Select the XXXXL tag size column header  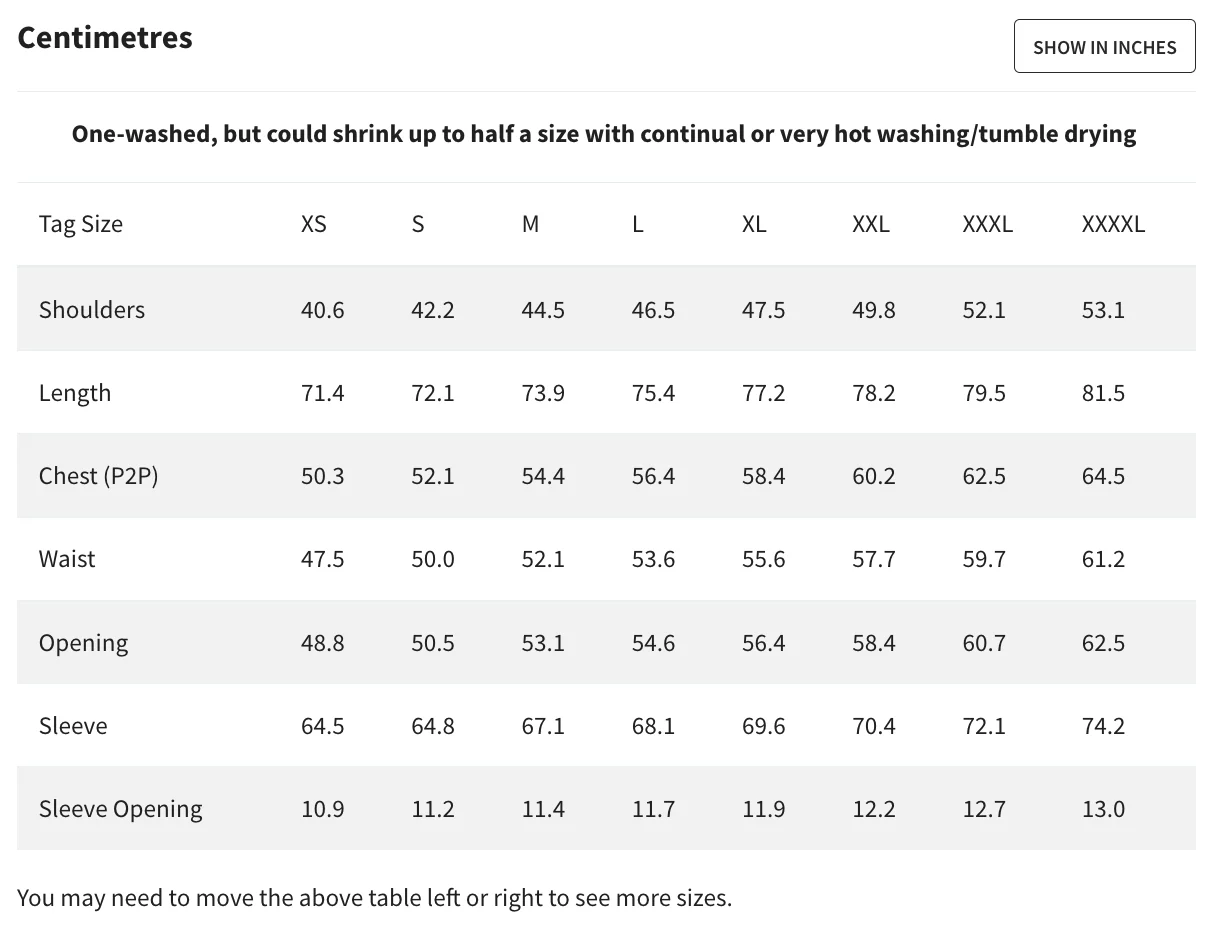tap(1113, 224)
